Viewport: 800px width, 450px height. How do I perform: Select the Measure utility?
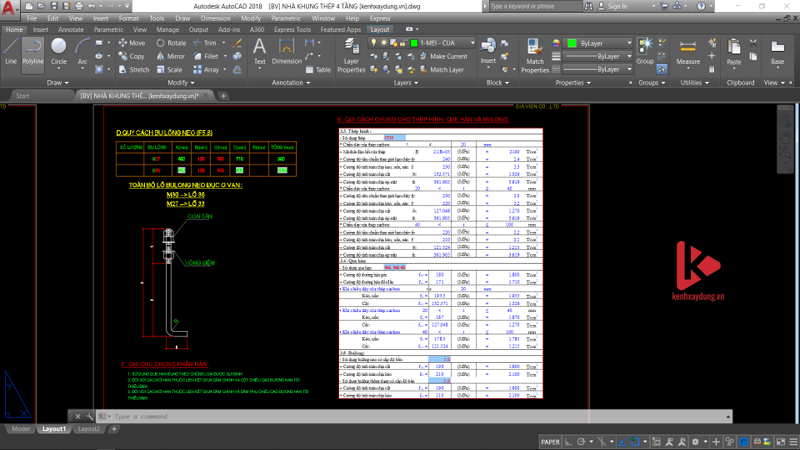tap(688, 52)
